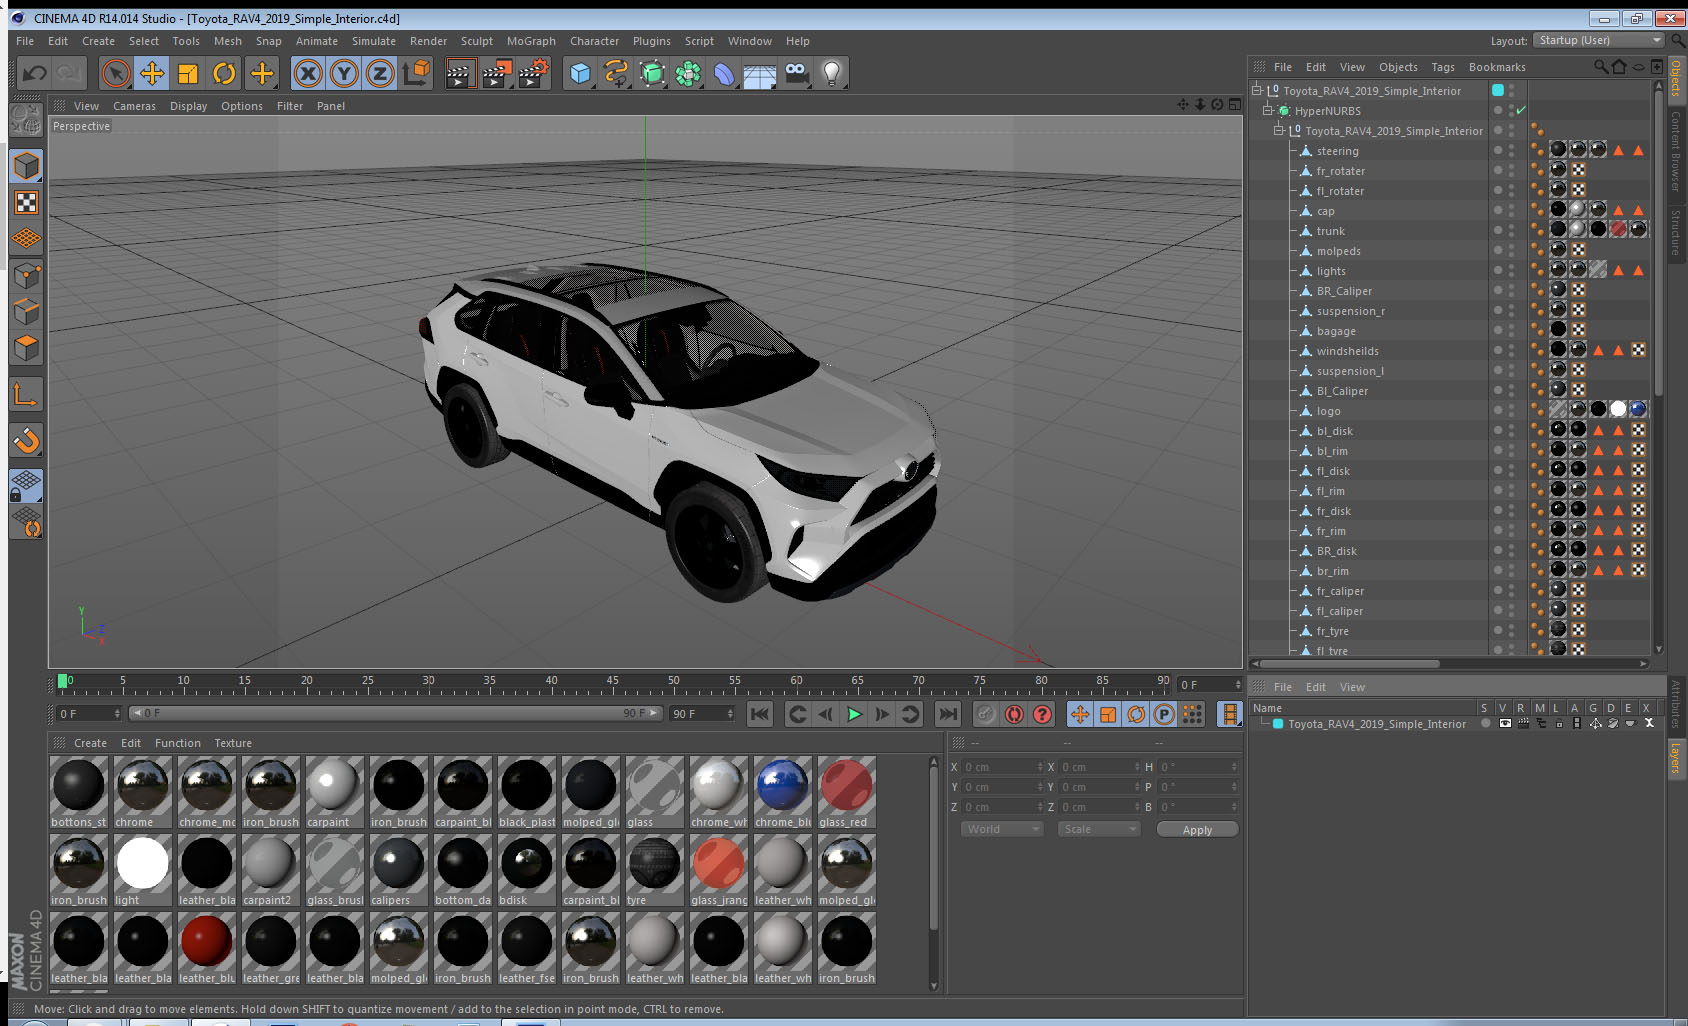
Task: Open the Cameras viewport menu
Action: 134,106
